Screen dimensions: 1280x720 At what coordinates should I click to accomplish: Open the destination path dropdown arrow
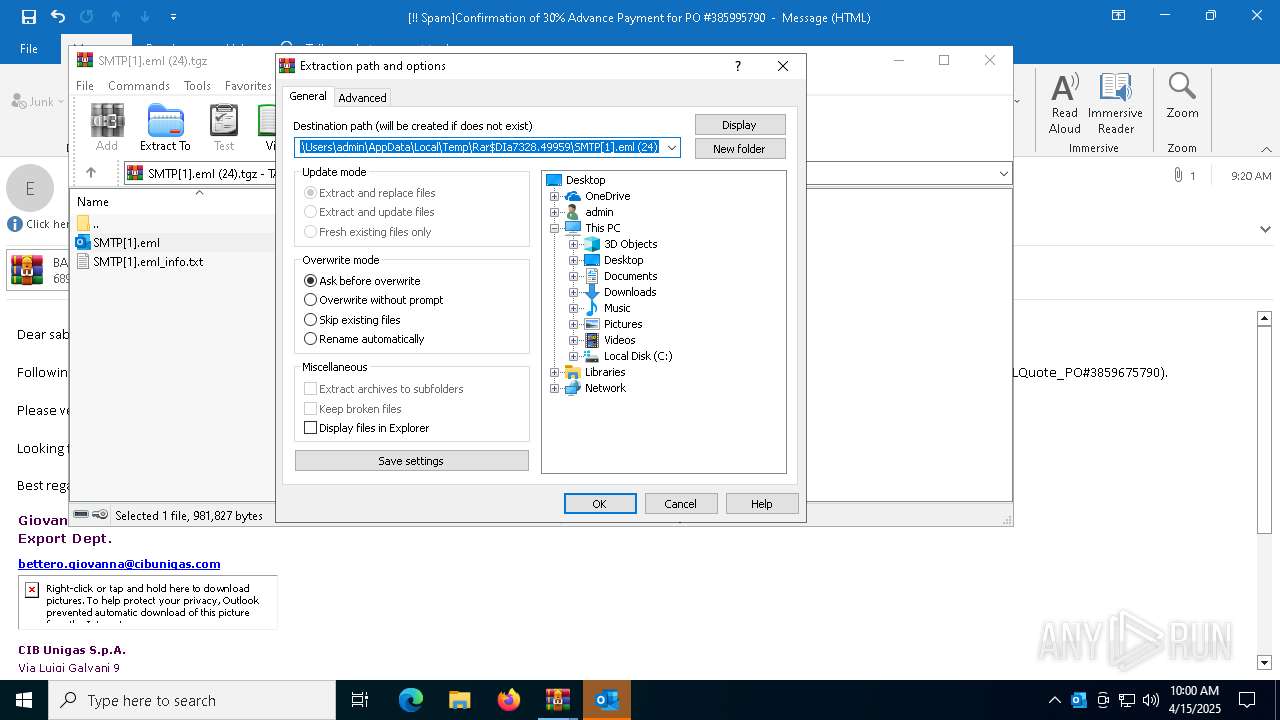click(672, 148)
